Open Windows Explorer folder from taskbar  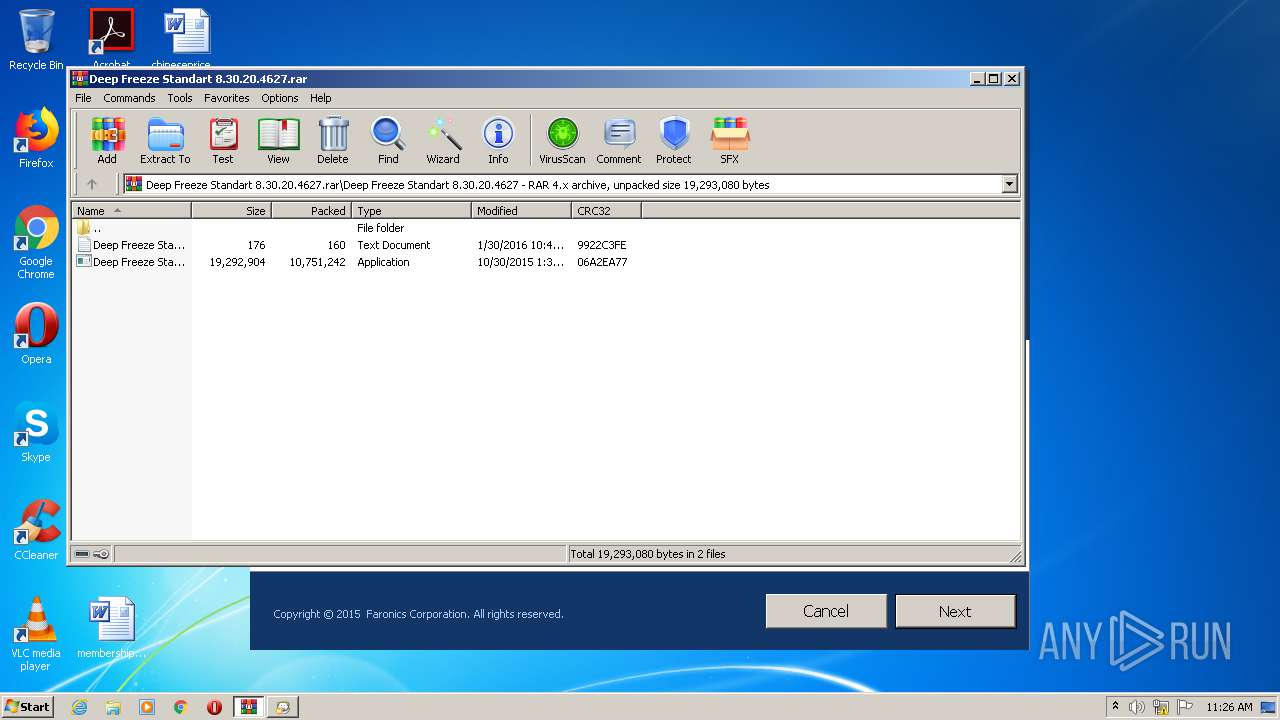click(113, 707)
